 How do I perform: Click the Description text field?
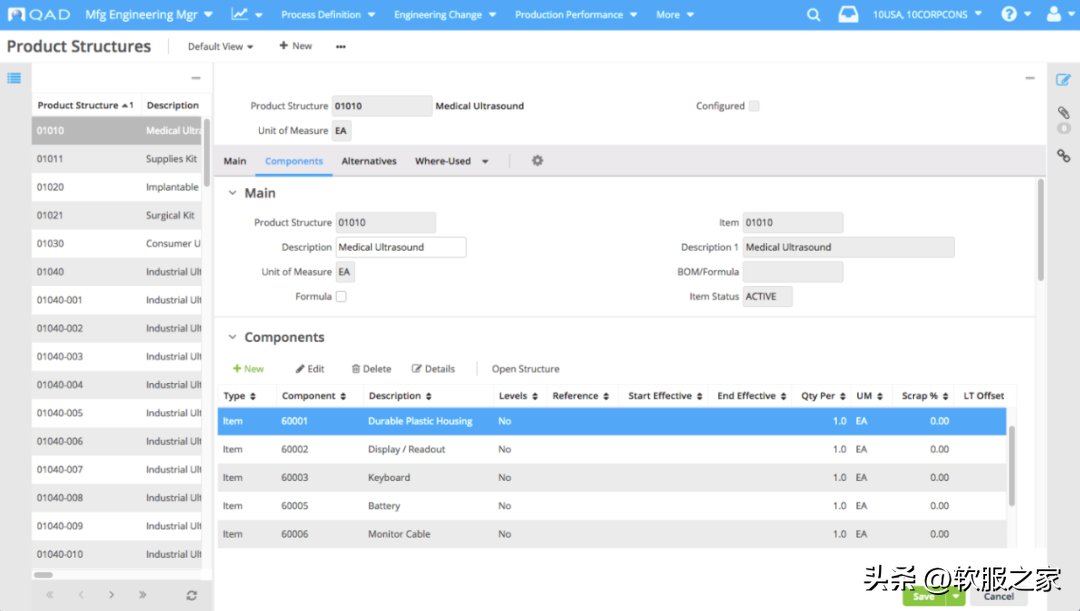pos(400,247)
